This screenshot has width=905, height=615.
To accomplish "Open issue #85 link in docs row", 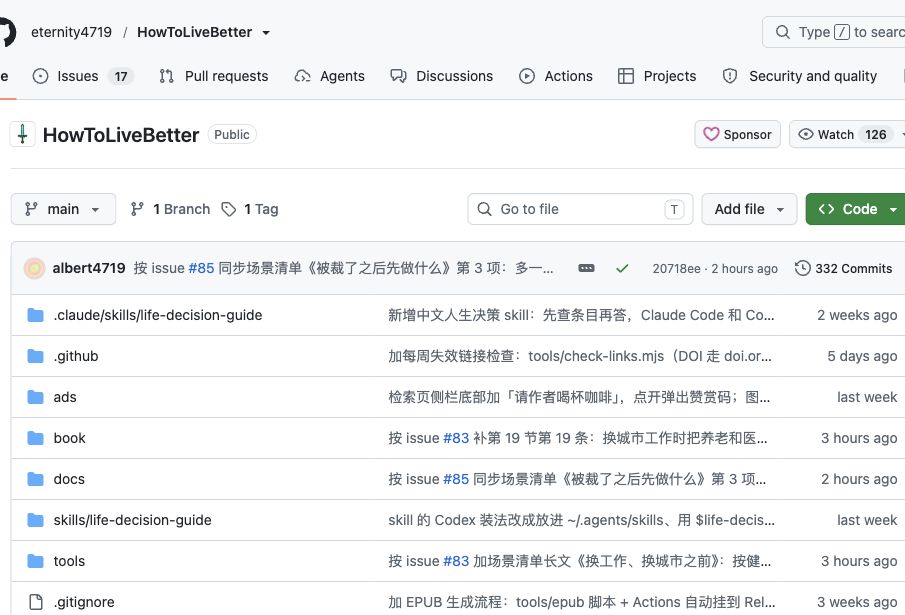I will point(456,479).
